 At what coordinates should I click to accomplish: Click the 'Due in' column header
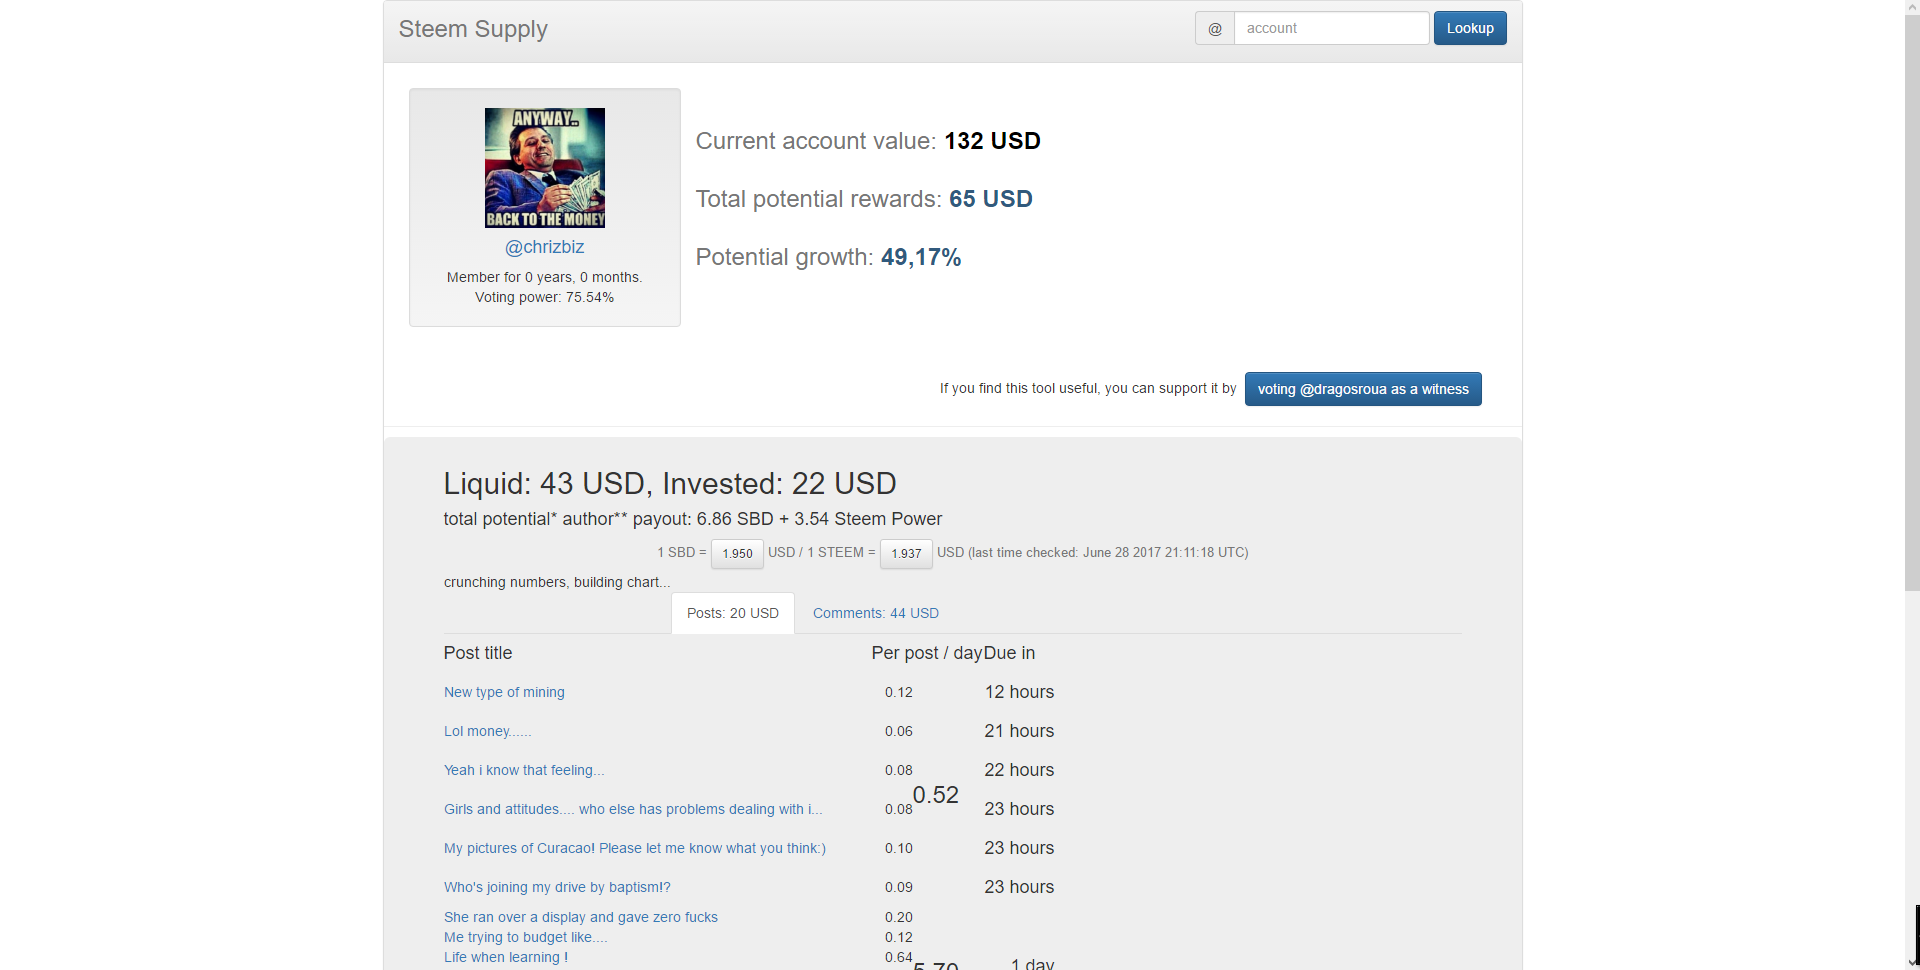click(1009, 653)
